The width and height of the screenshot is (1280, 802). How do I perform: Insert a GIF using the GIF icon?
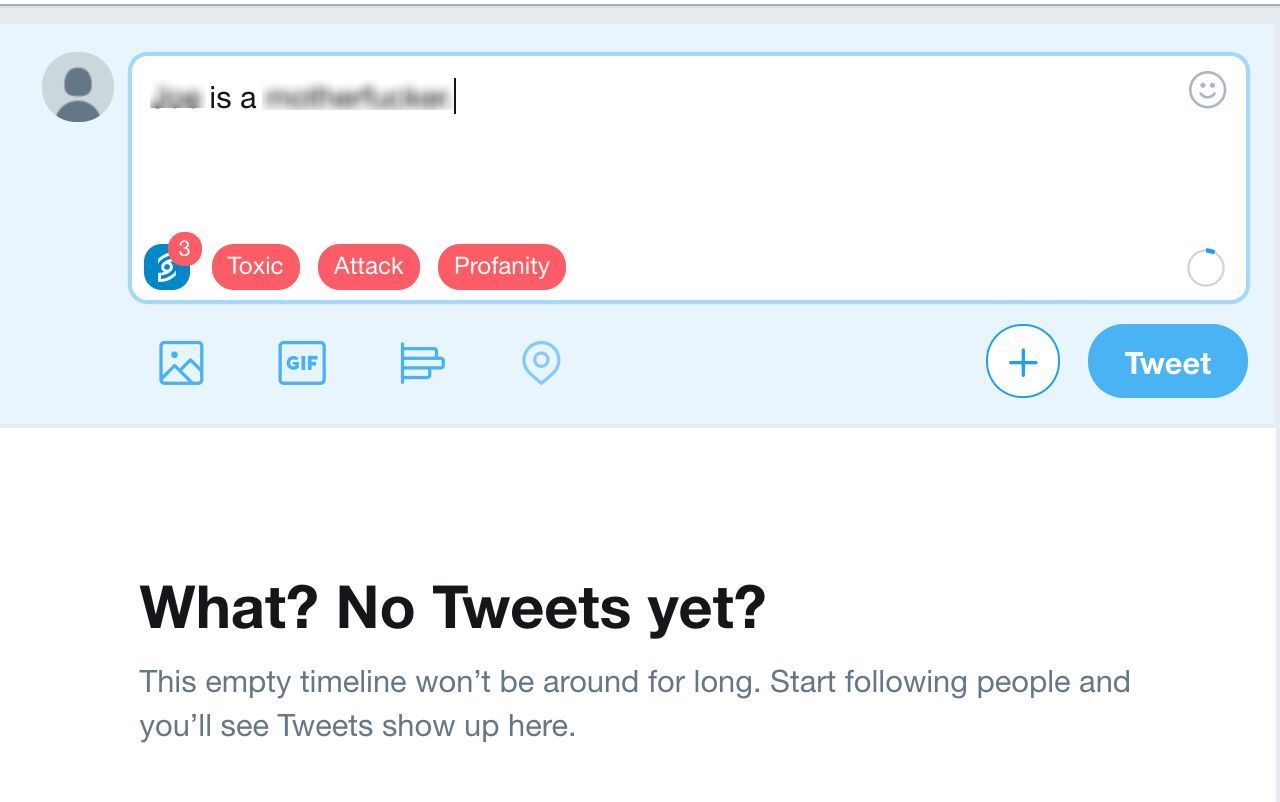(302, 363)
